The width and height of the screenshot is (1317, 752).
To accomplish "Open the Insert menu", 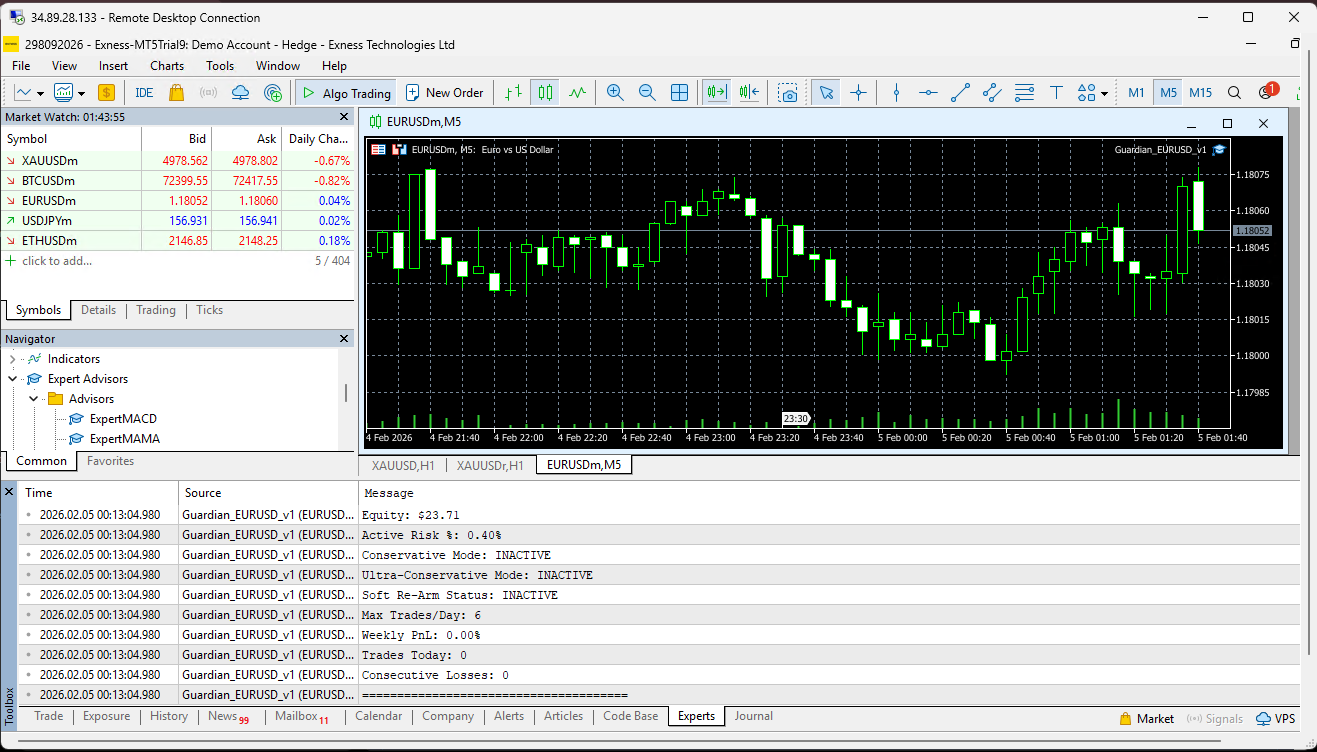I will tap(114, 66).
